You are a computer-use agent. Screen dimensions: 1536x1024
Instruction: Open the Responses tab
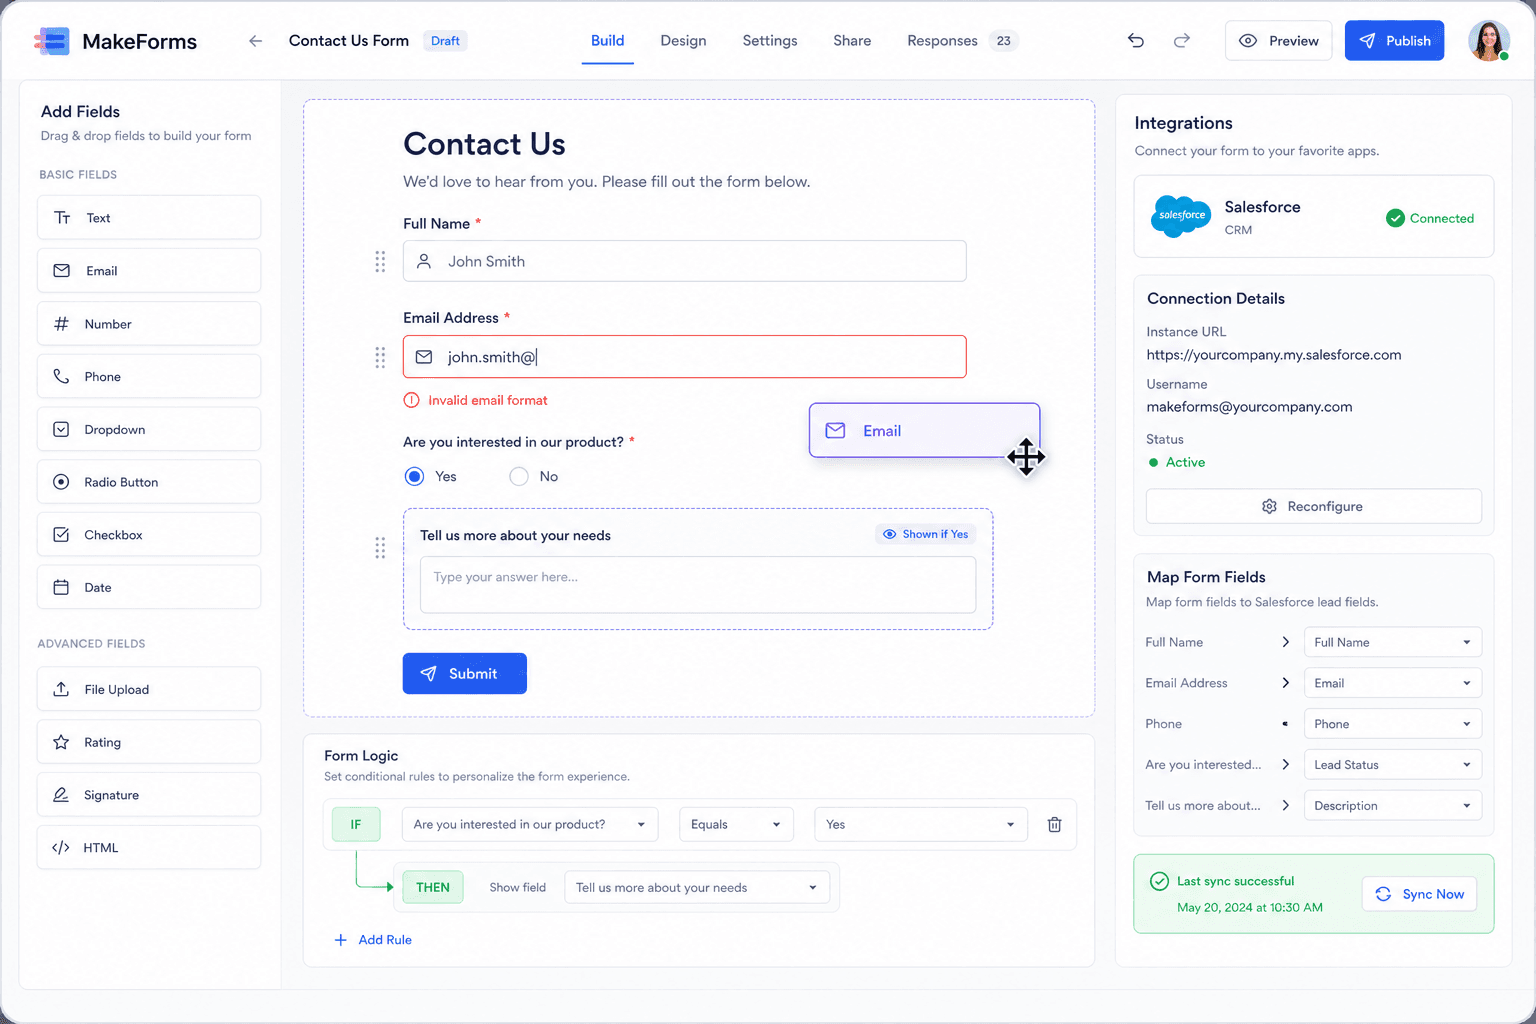pos(942,41)
